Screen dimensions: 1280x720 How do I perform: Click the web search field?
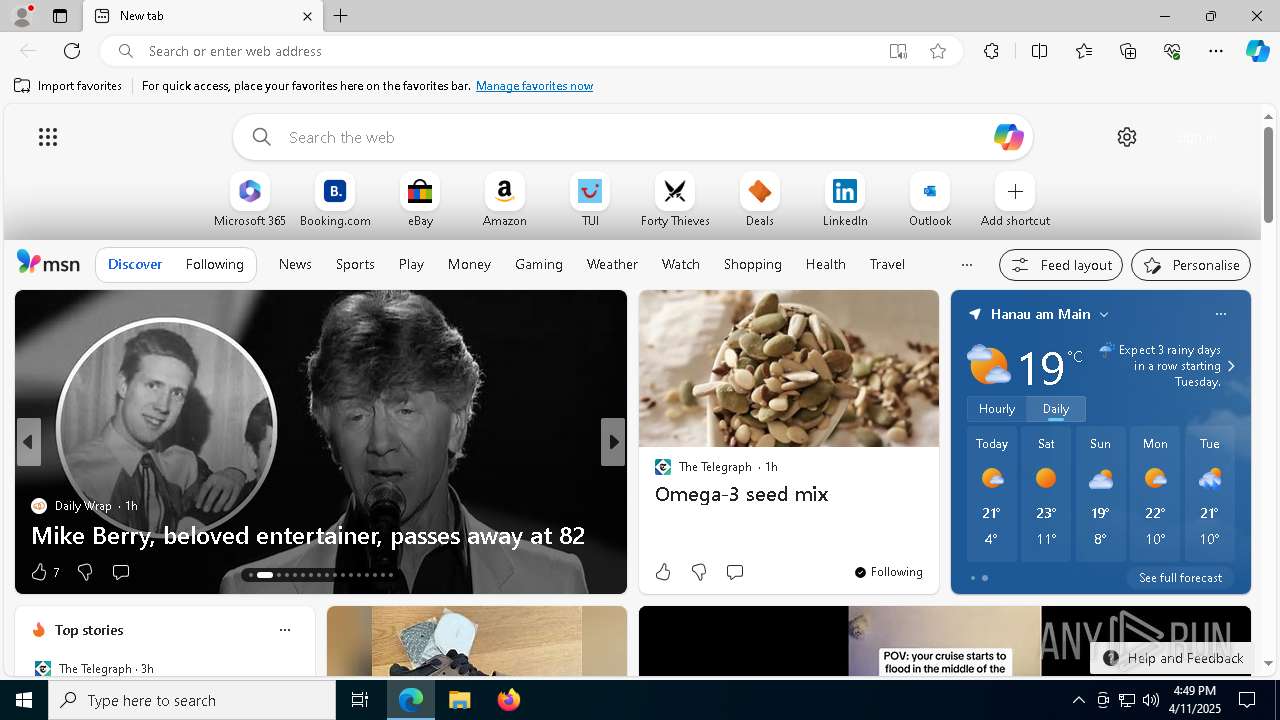click(x=633, y=137)
